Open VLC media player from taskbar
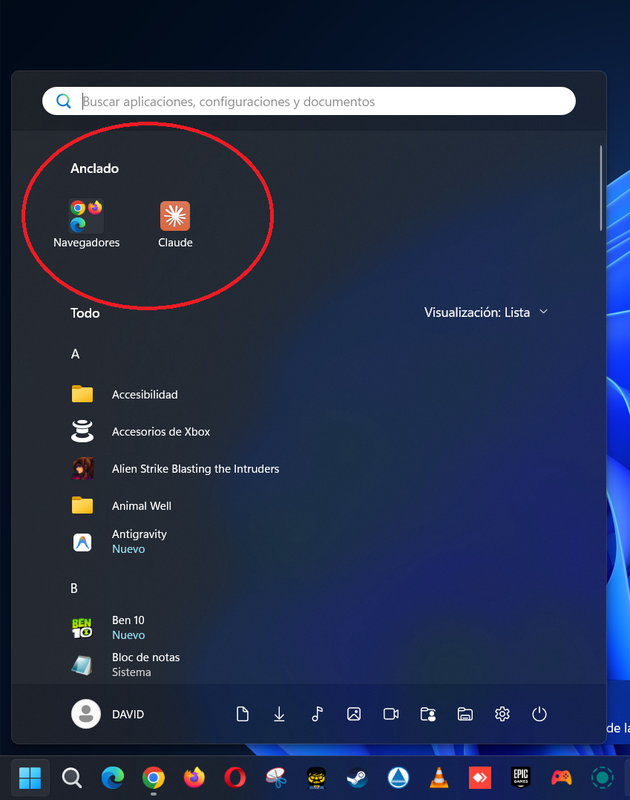Image resolution: width=630 pixels, height=800 pixels. pos(439,778)
